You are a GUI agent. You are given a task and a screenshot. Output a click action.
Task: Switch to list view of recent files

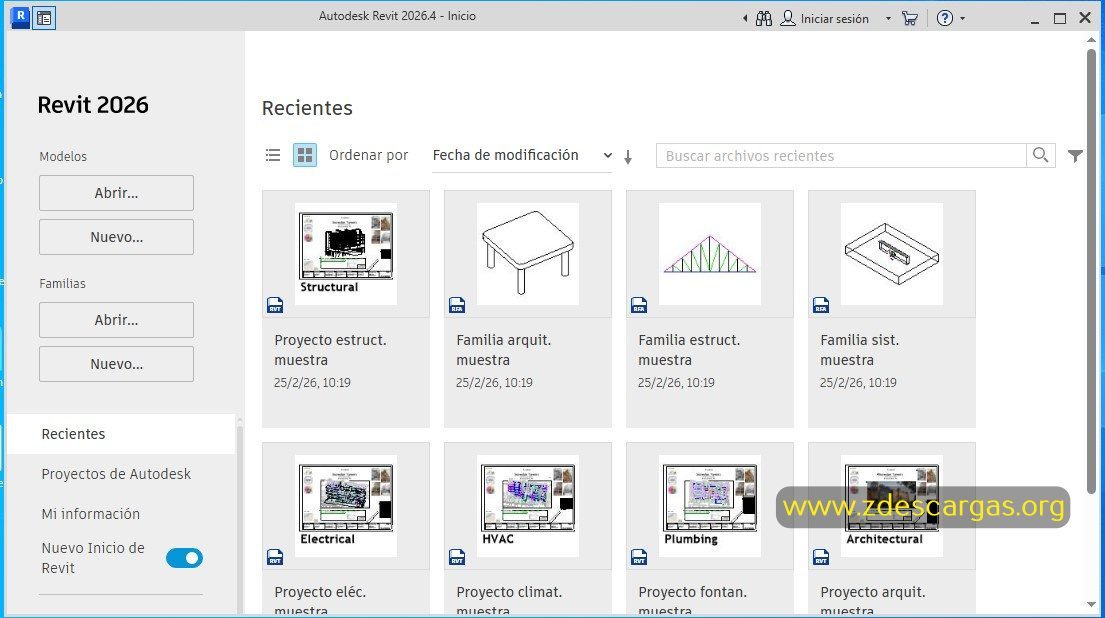click(x=273, y=155)
